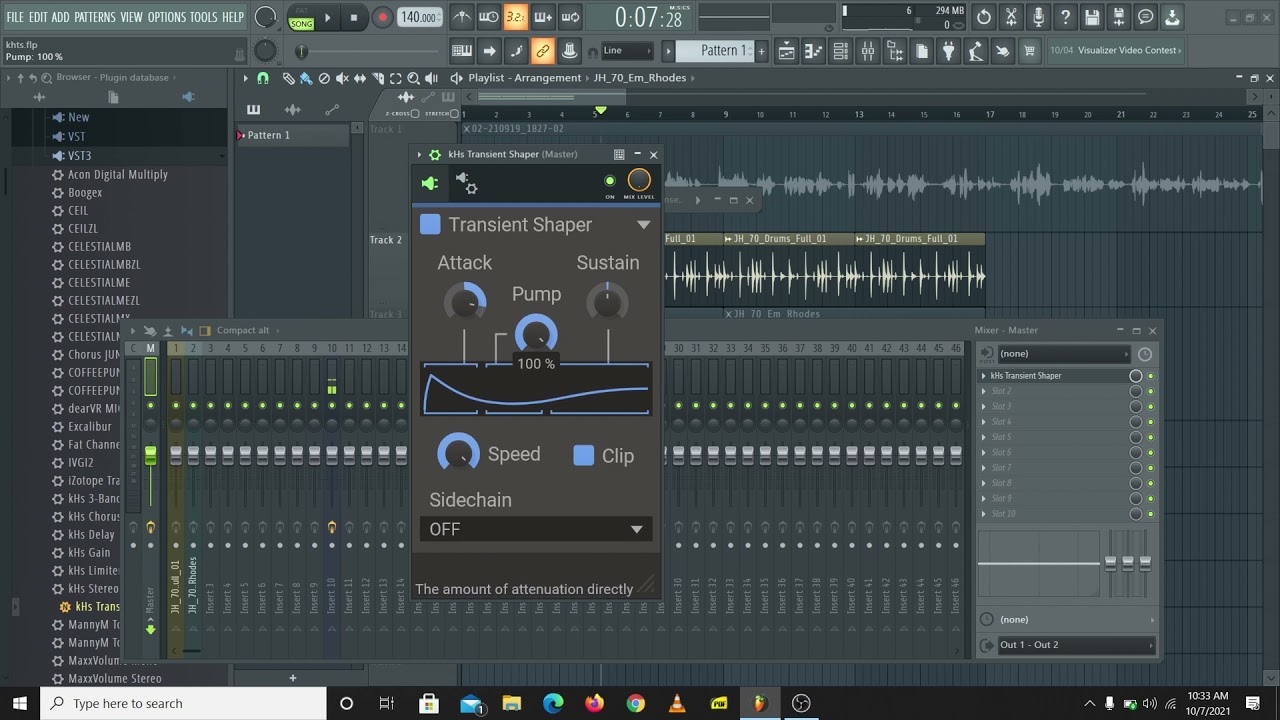Open the Transient Shaper header dropdown arrow
Screen dimensions: 1280x720
pyautogui.click(x=644, y=225)
